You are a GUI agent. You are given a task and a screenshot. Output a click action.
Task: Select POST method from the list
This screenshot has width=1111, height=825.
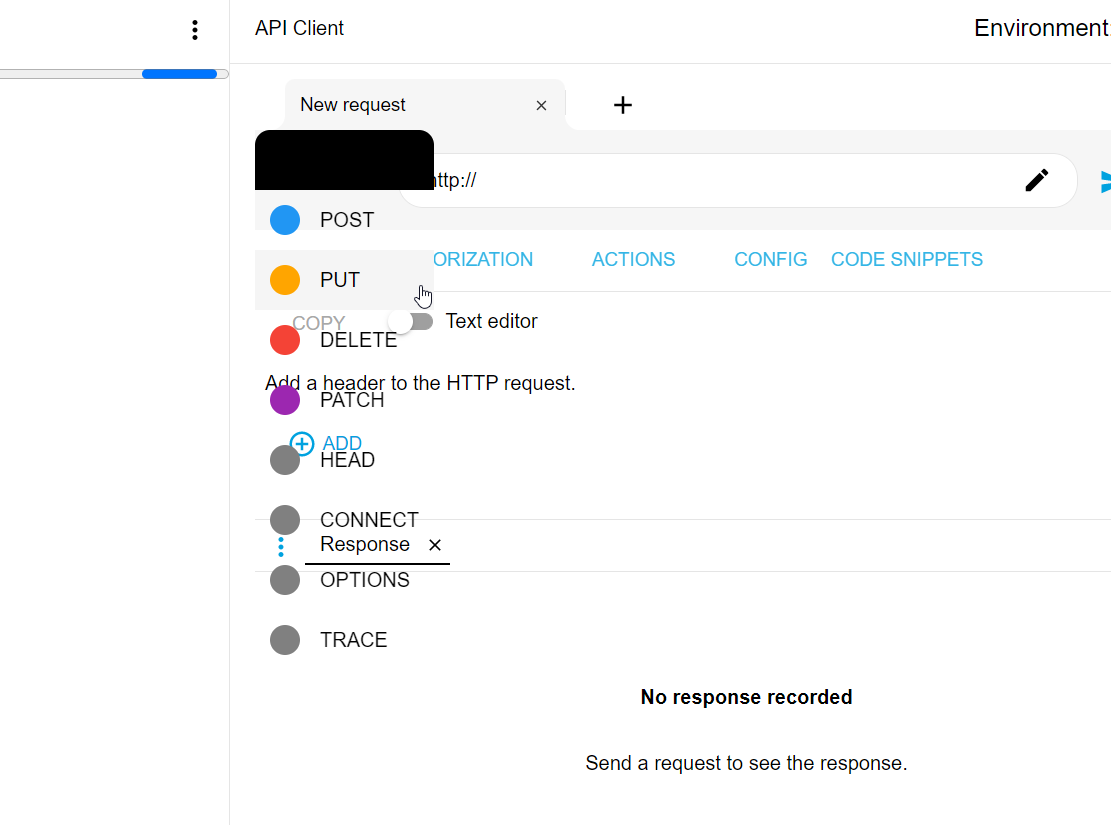(x=344, y=220)
